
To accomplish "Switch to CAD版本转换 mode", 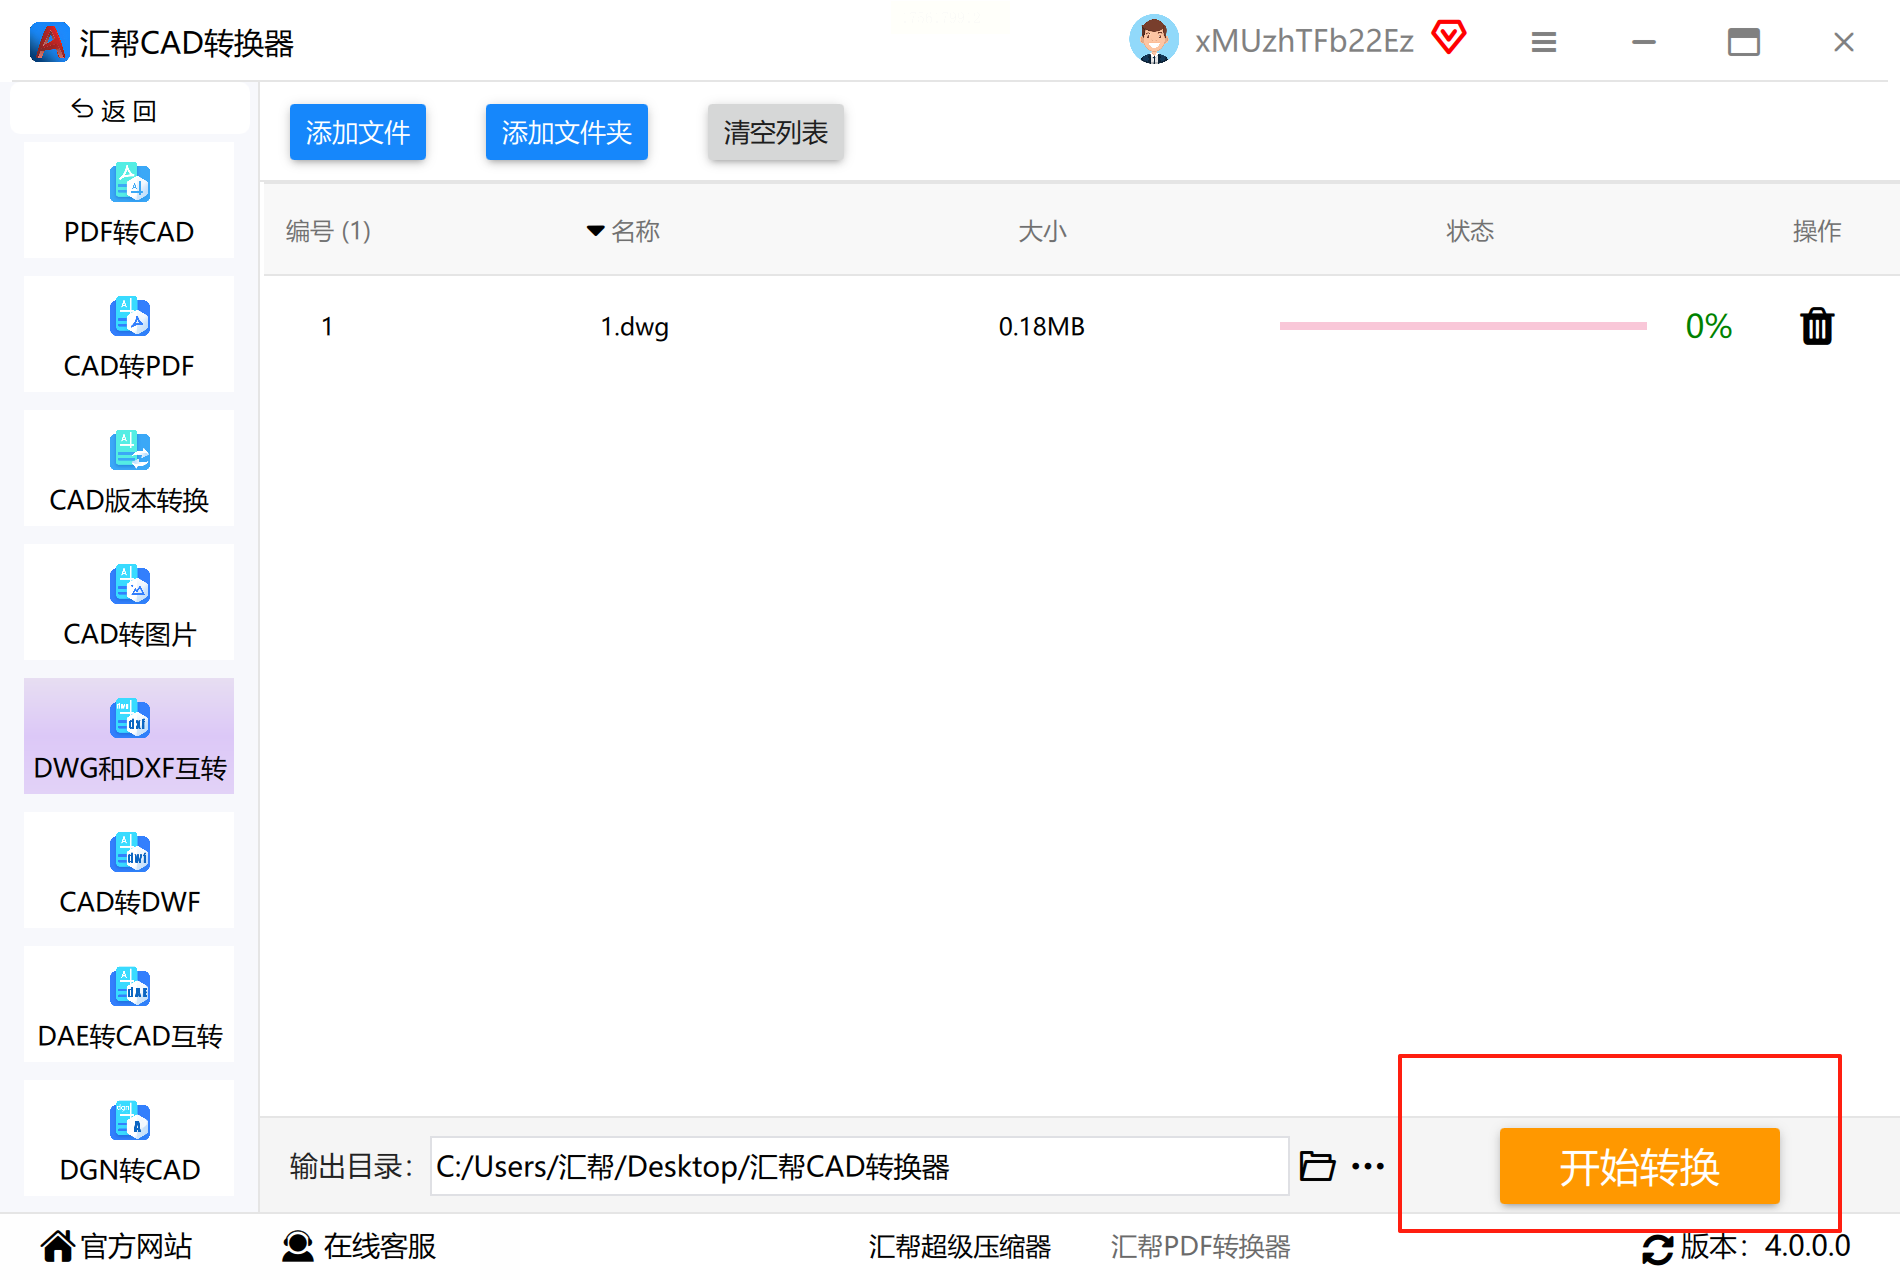I will coord(129,469).
